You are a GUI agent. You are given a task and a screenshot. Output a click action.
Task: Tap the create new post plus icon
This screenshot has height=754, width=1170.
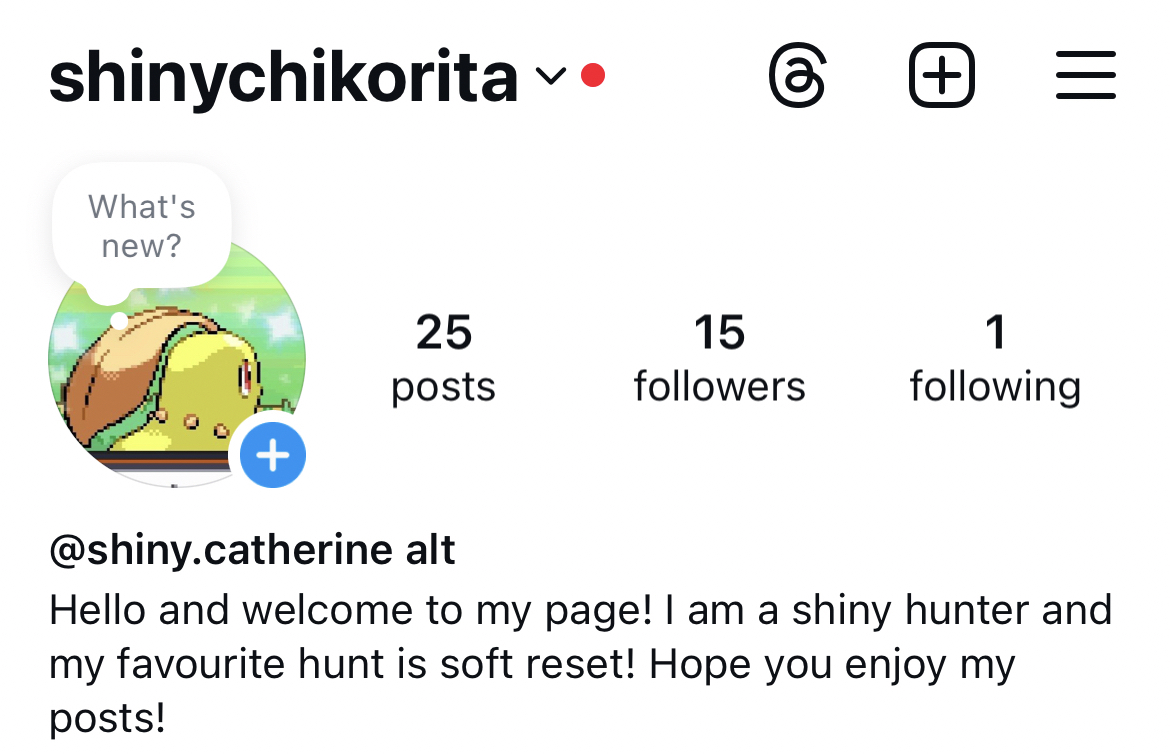(x=942, y=75)
